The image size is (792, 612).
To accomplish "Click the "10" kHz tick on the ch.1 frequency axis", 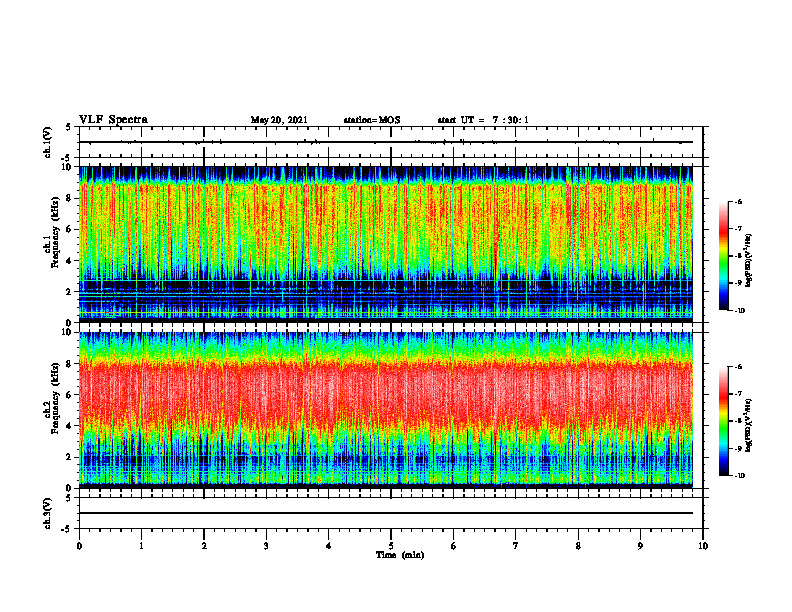I will coord(68,167).
